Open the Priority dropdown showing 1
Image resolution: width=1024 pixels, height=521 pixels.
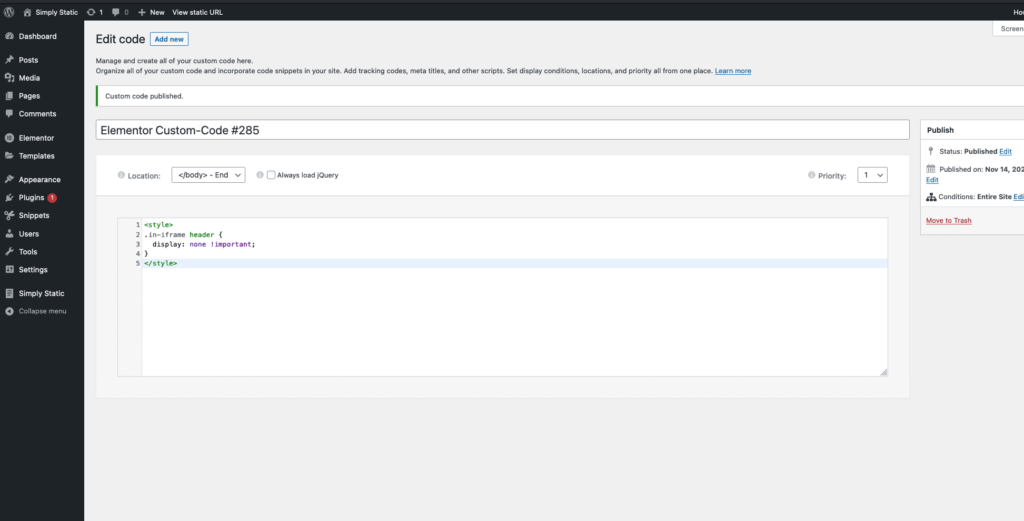872,175
